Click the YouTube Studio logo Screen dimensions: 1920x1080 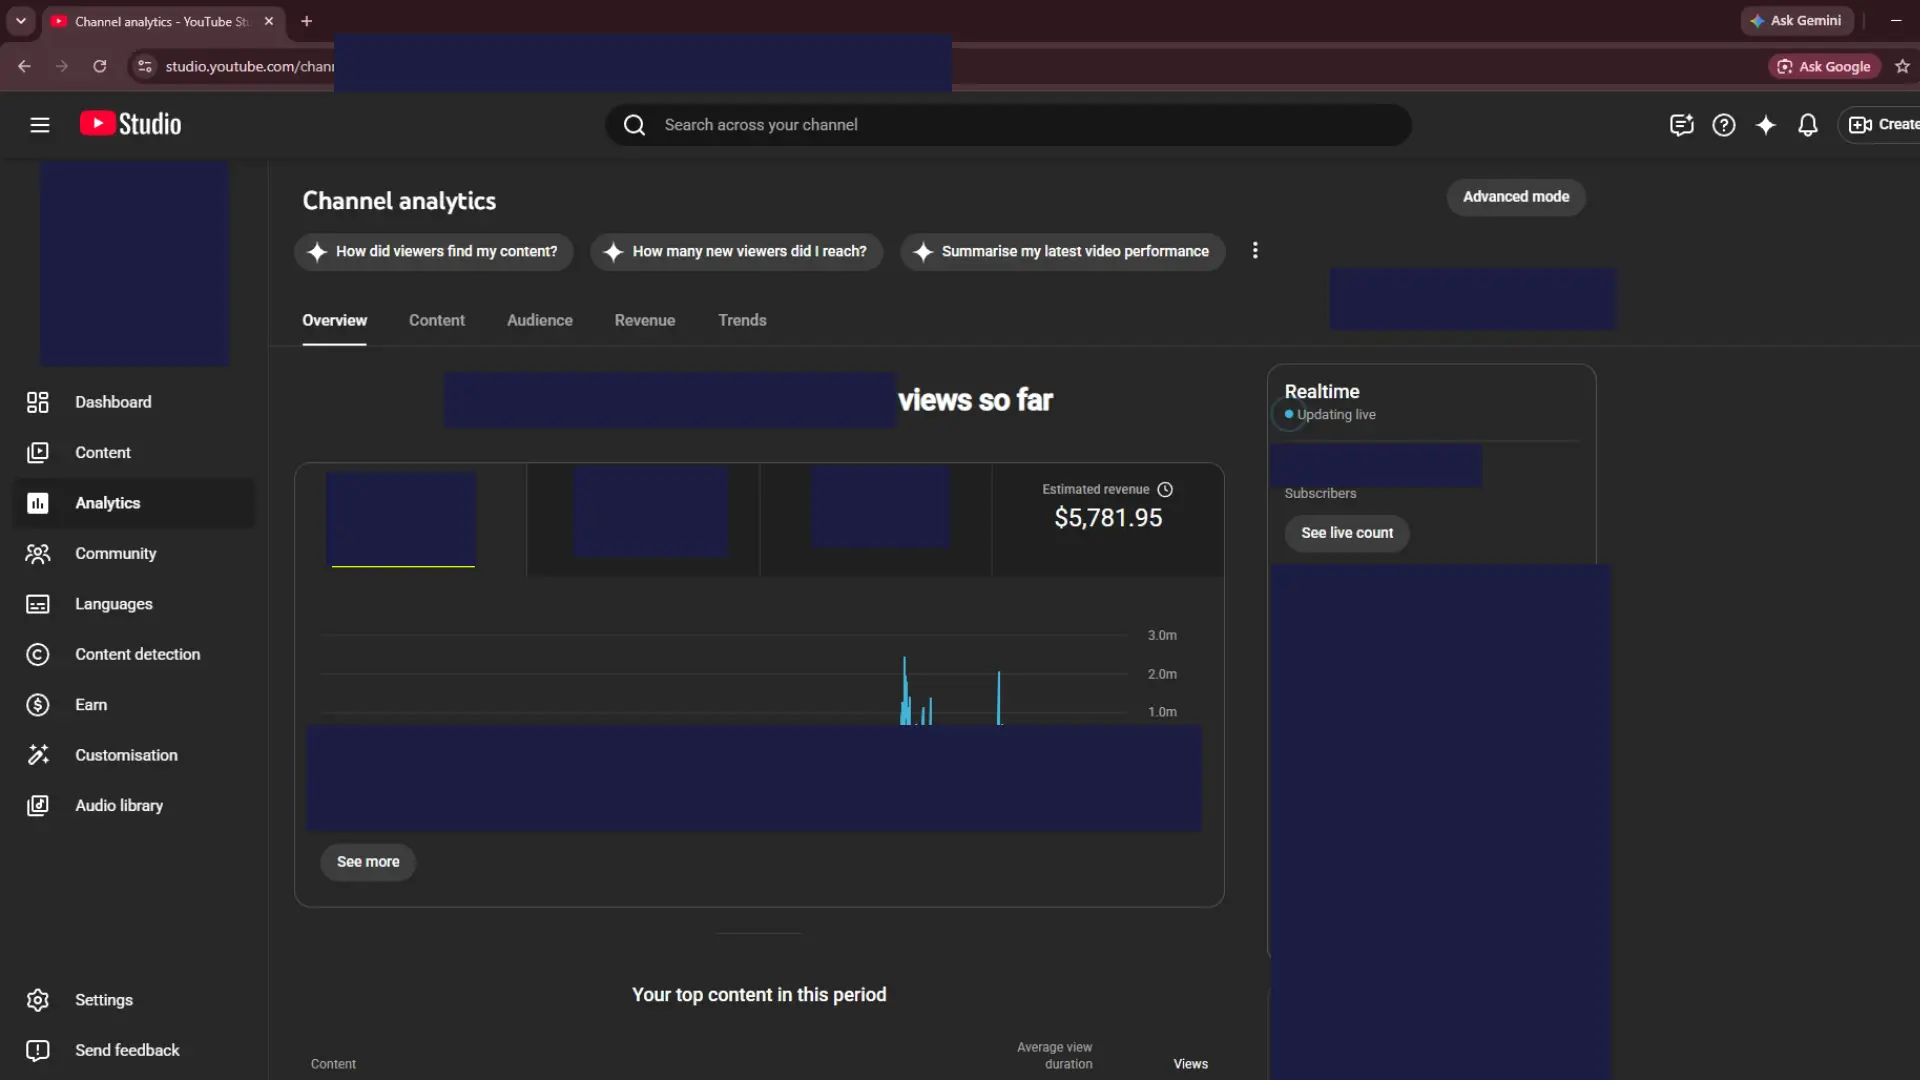click(131, 124)
